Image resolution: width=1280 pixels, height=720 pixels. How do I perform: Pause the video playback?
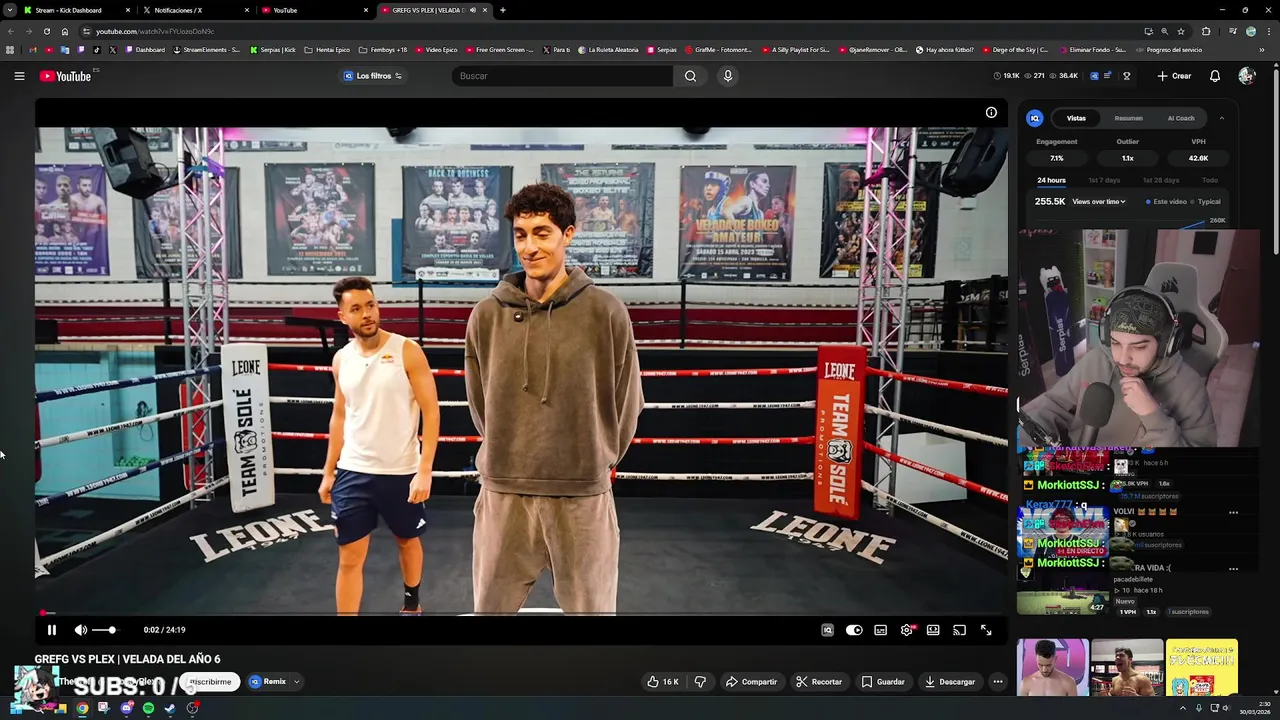pos(52,630)
